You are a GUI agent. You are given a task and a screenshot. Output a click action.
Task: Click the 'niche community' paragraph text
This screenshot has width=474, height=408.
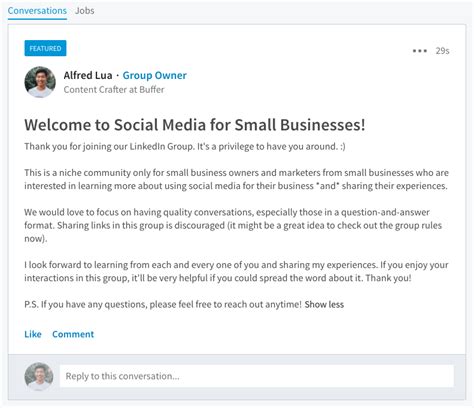tap(236, 179)
